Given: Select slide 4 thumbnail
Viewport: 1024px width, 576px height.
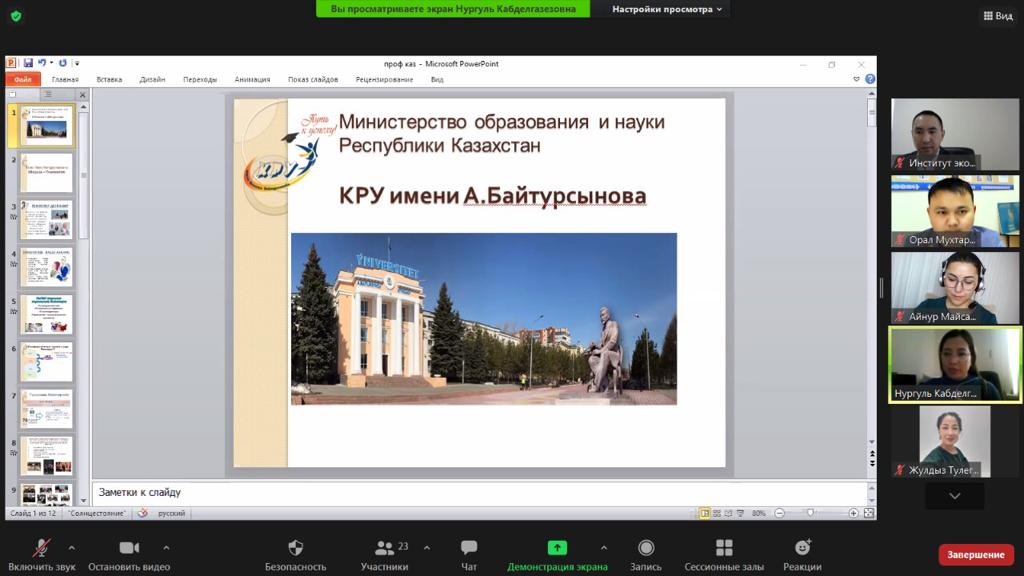Looking at the screenshot, I should click(46, 266).
